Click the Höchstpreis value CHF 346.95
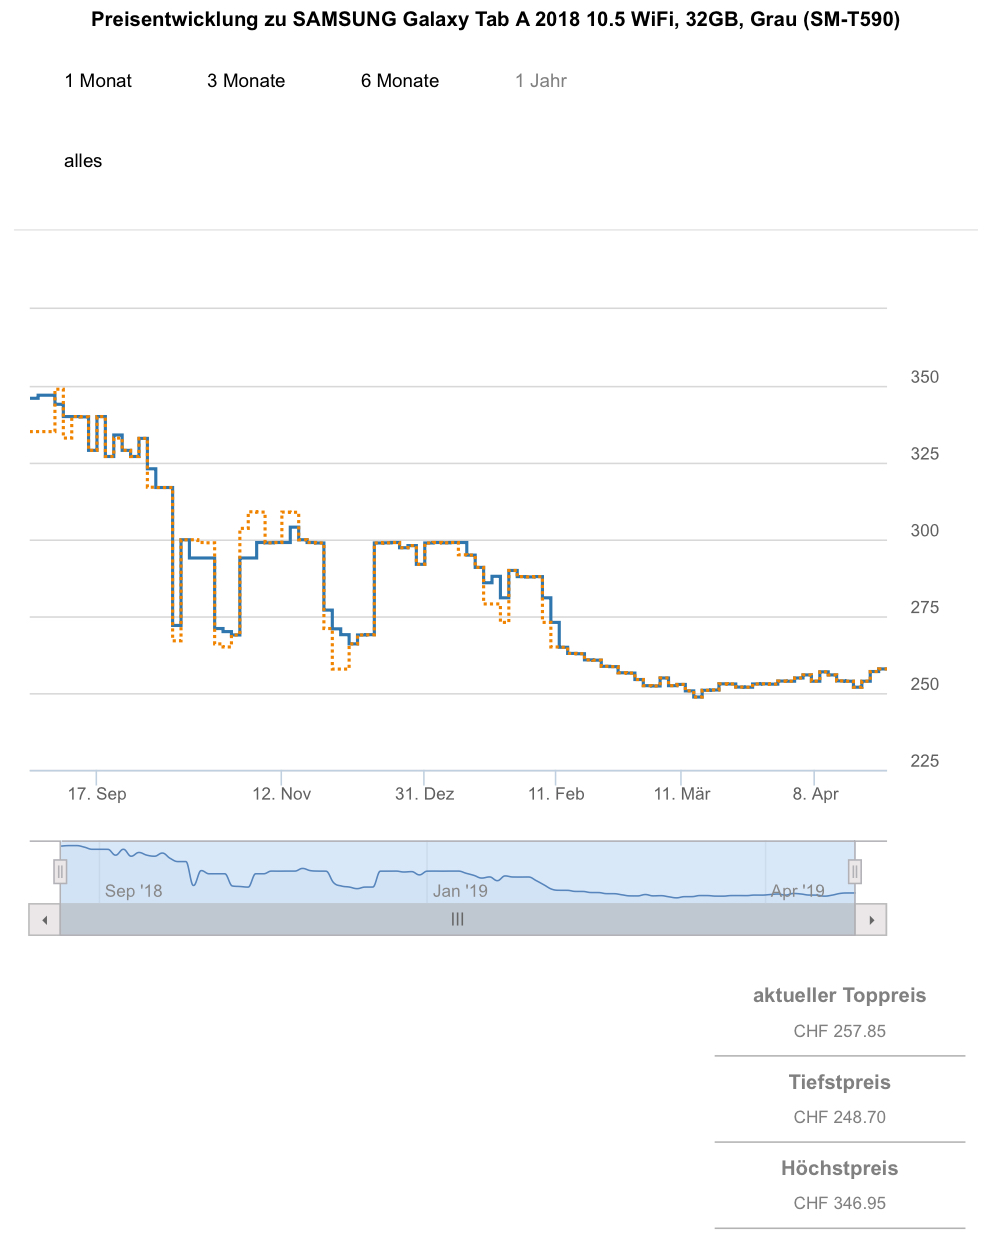The image size is (992, 1250). pyautogui.click(x=840, y=1203)
